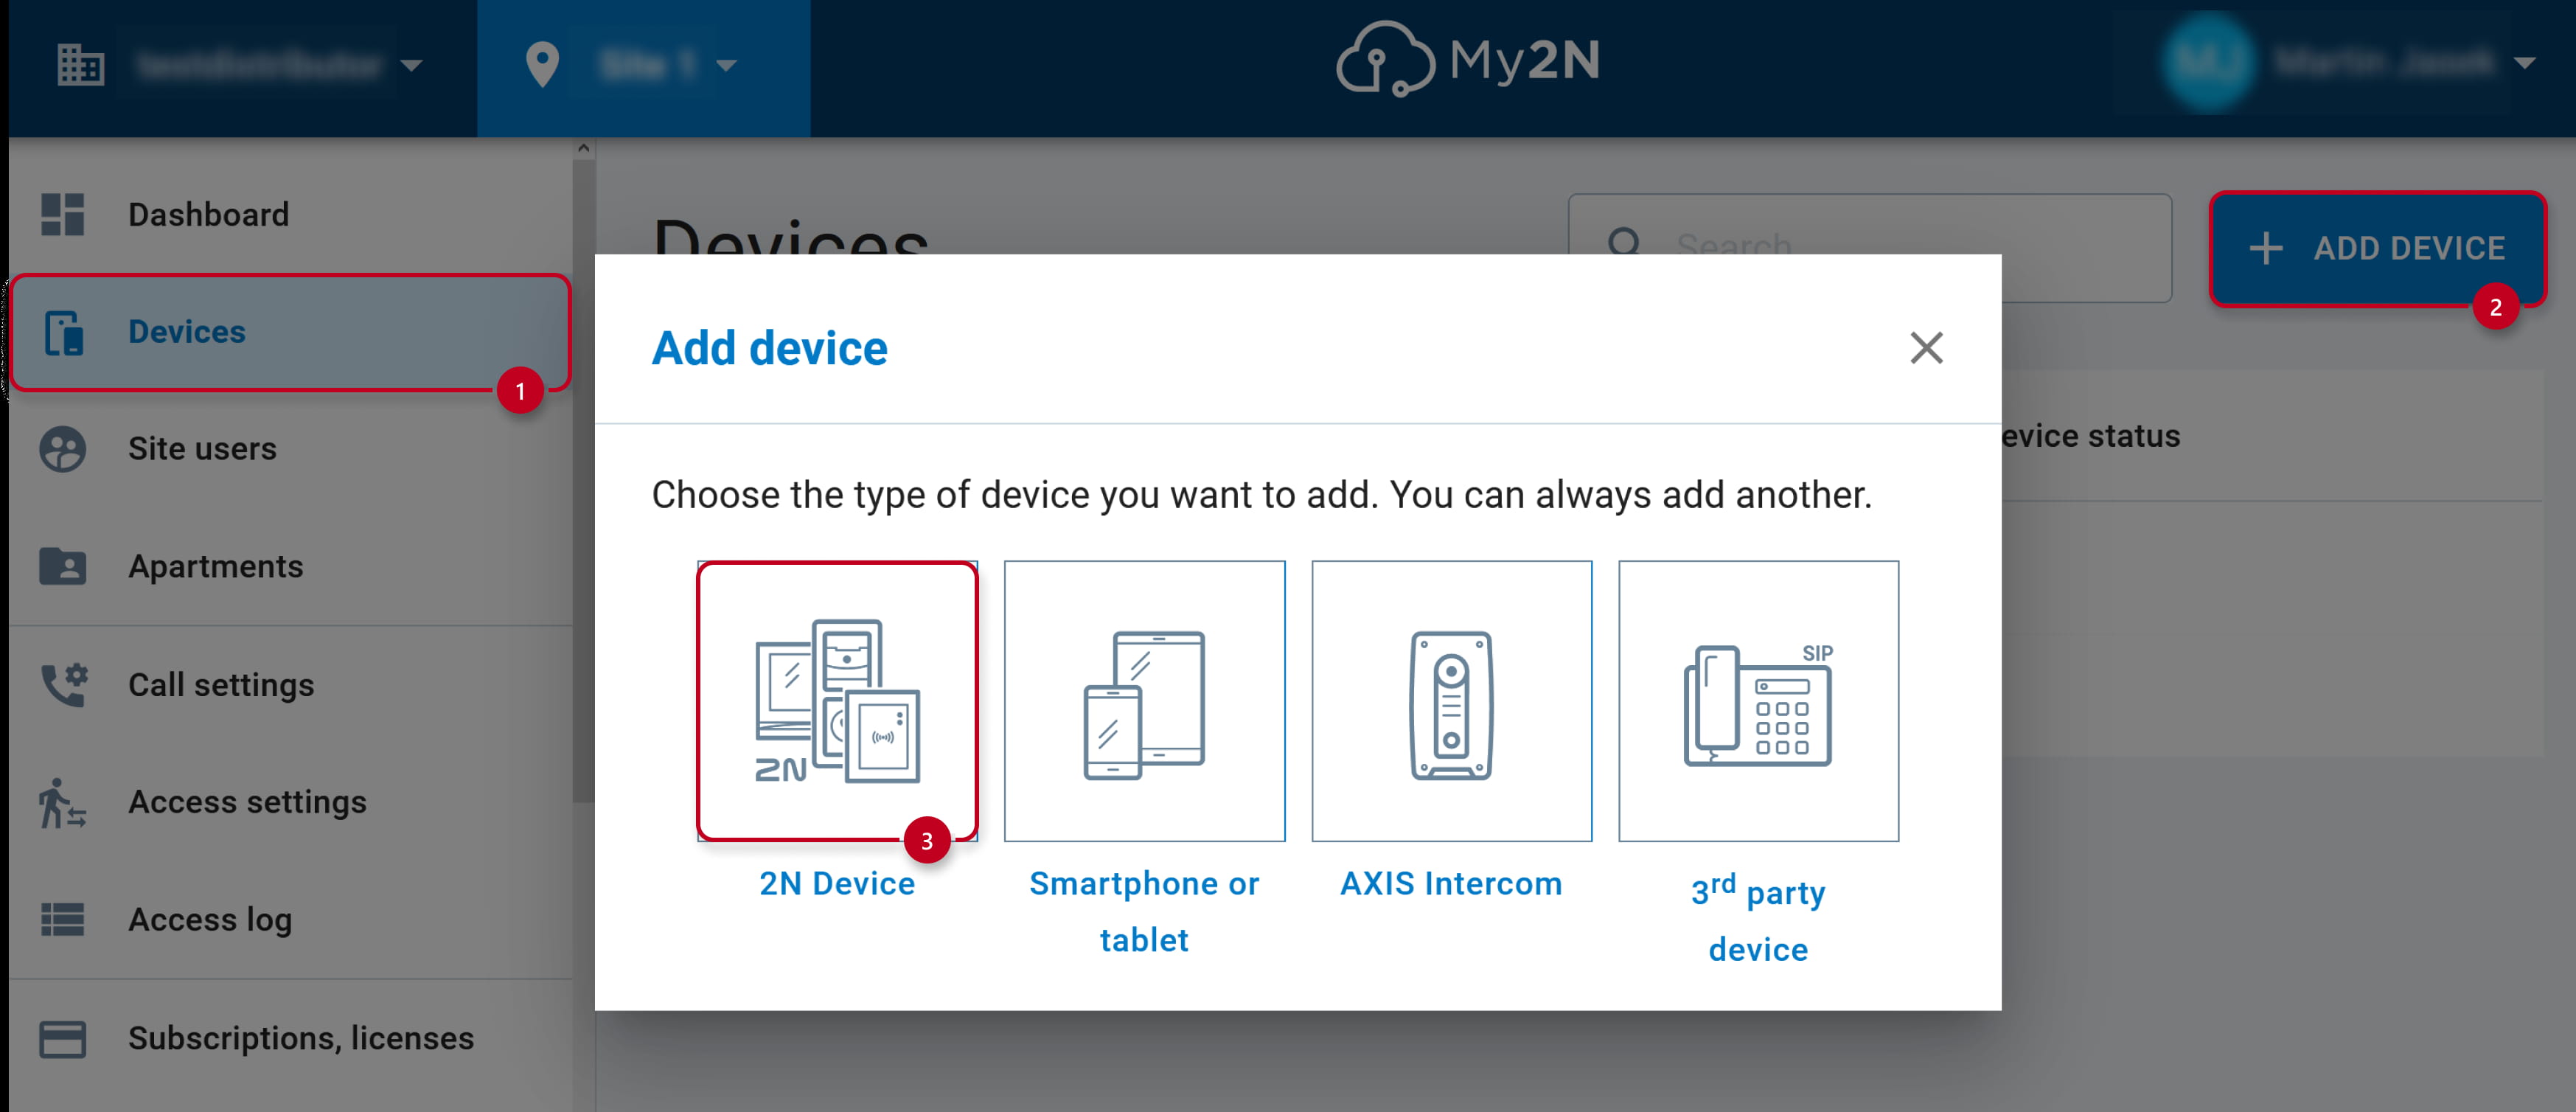This screenshot has width=2576, height=1112.
Task: Click the Dashboard grid icon in sidebar
Action: [x=62, y=214]
